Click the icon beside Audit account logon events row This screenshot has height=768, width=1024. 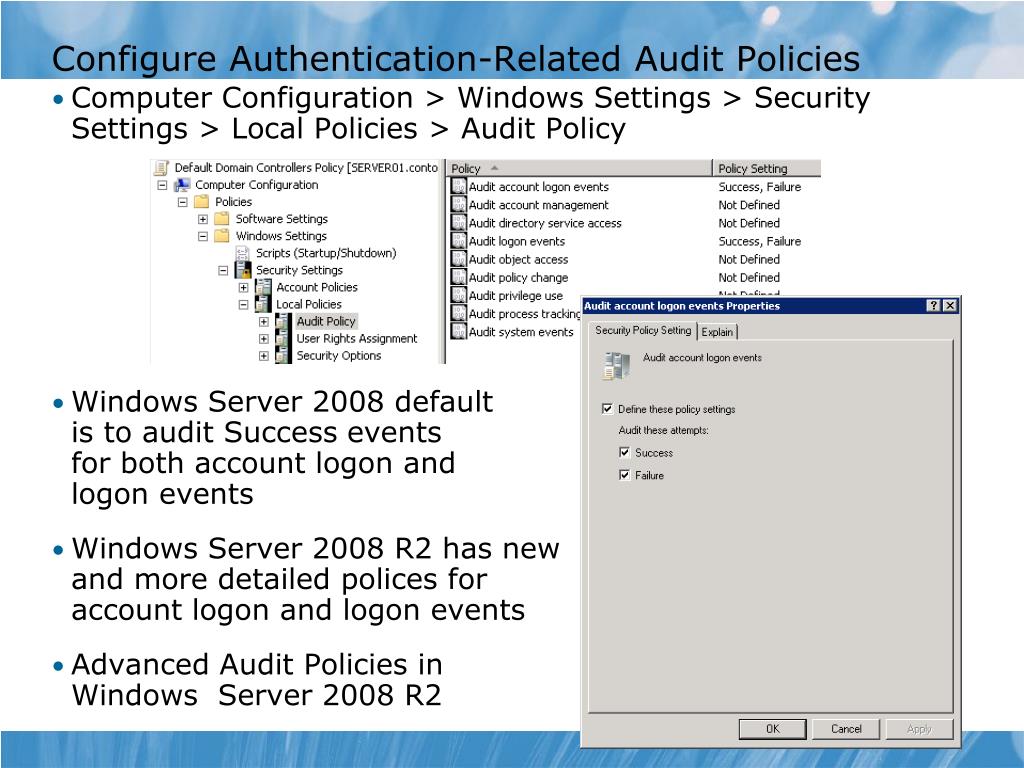click(459, 186)
